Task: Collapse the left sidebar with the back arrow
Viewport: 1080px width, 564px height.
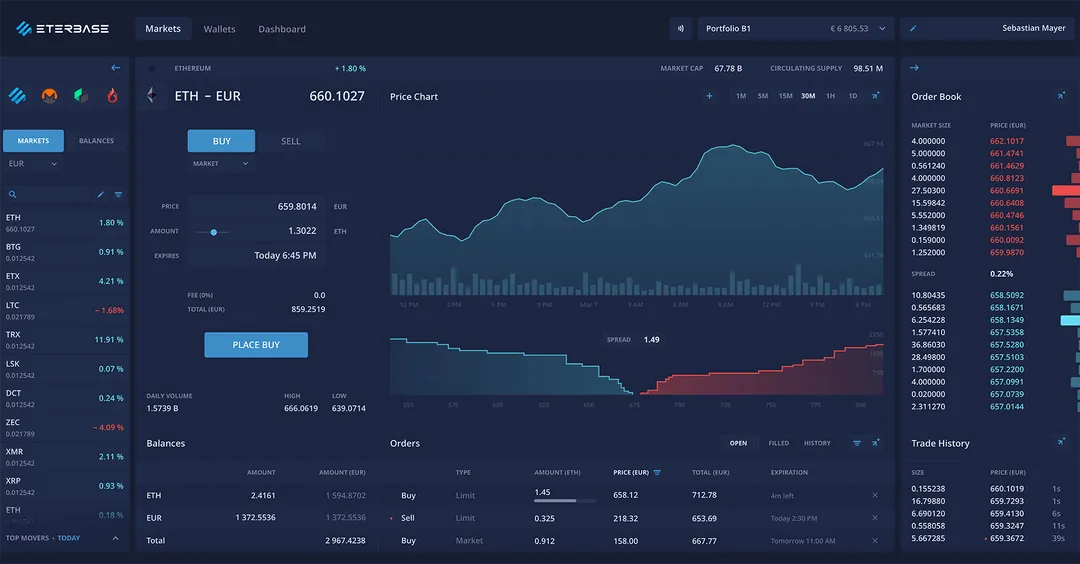Action: [116, 67]
